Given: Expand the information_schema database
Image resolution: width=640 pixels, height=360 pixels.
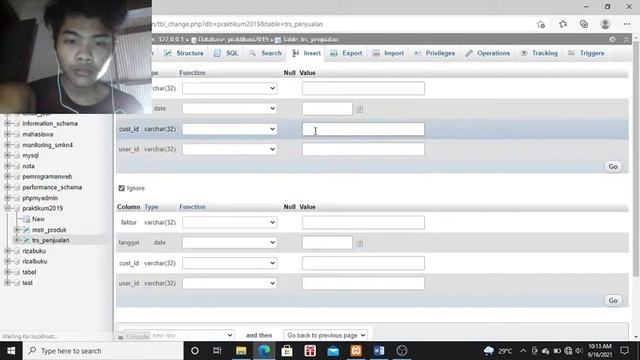Looking at the screenshot, I should (x=7, y=123).
